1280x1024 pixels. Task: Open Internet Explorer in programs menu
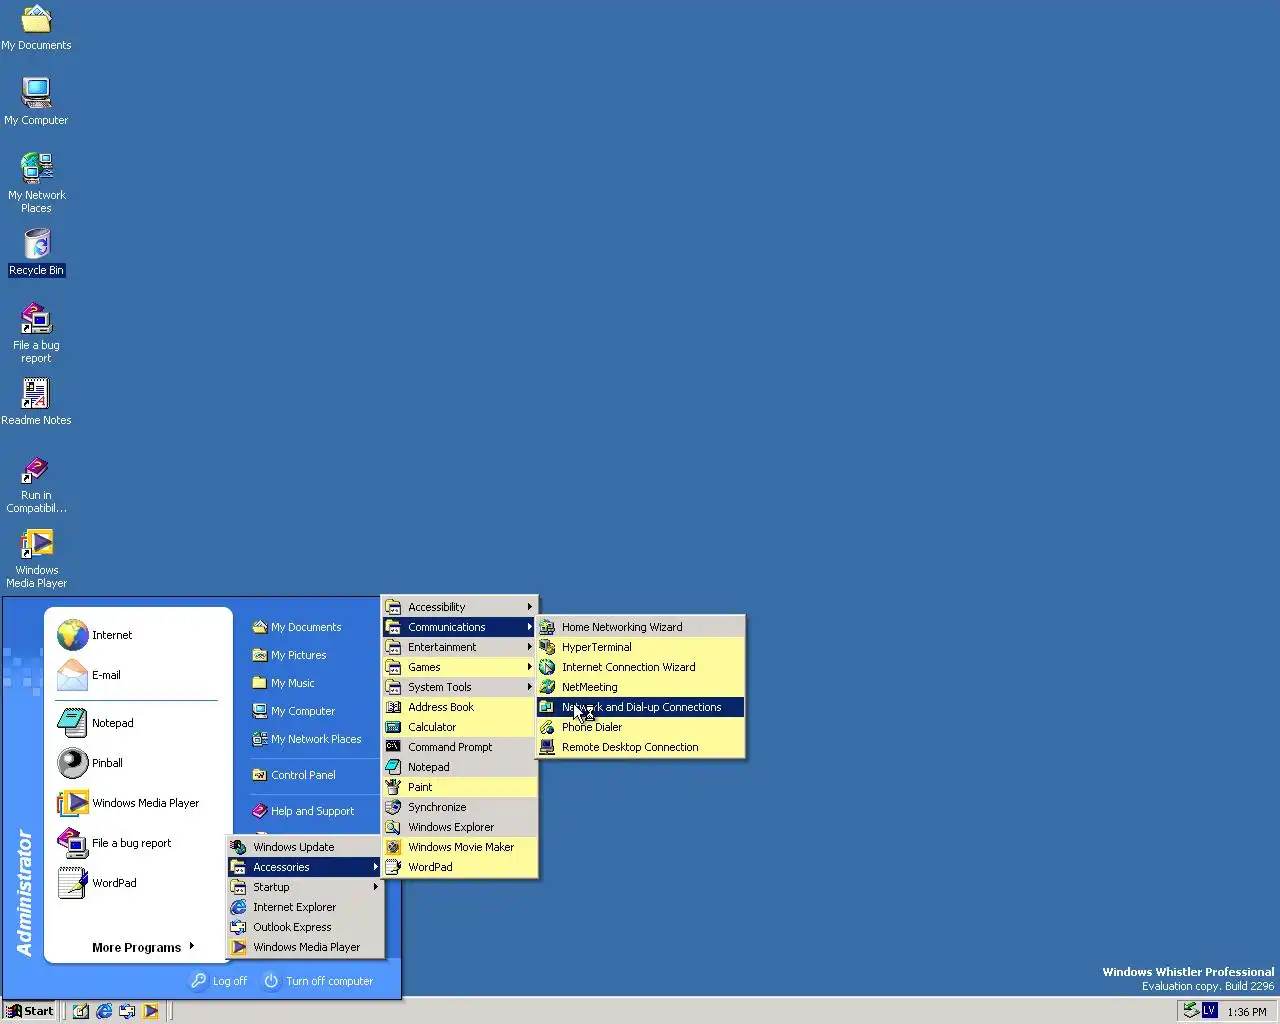pos(305,907)
